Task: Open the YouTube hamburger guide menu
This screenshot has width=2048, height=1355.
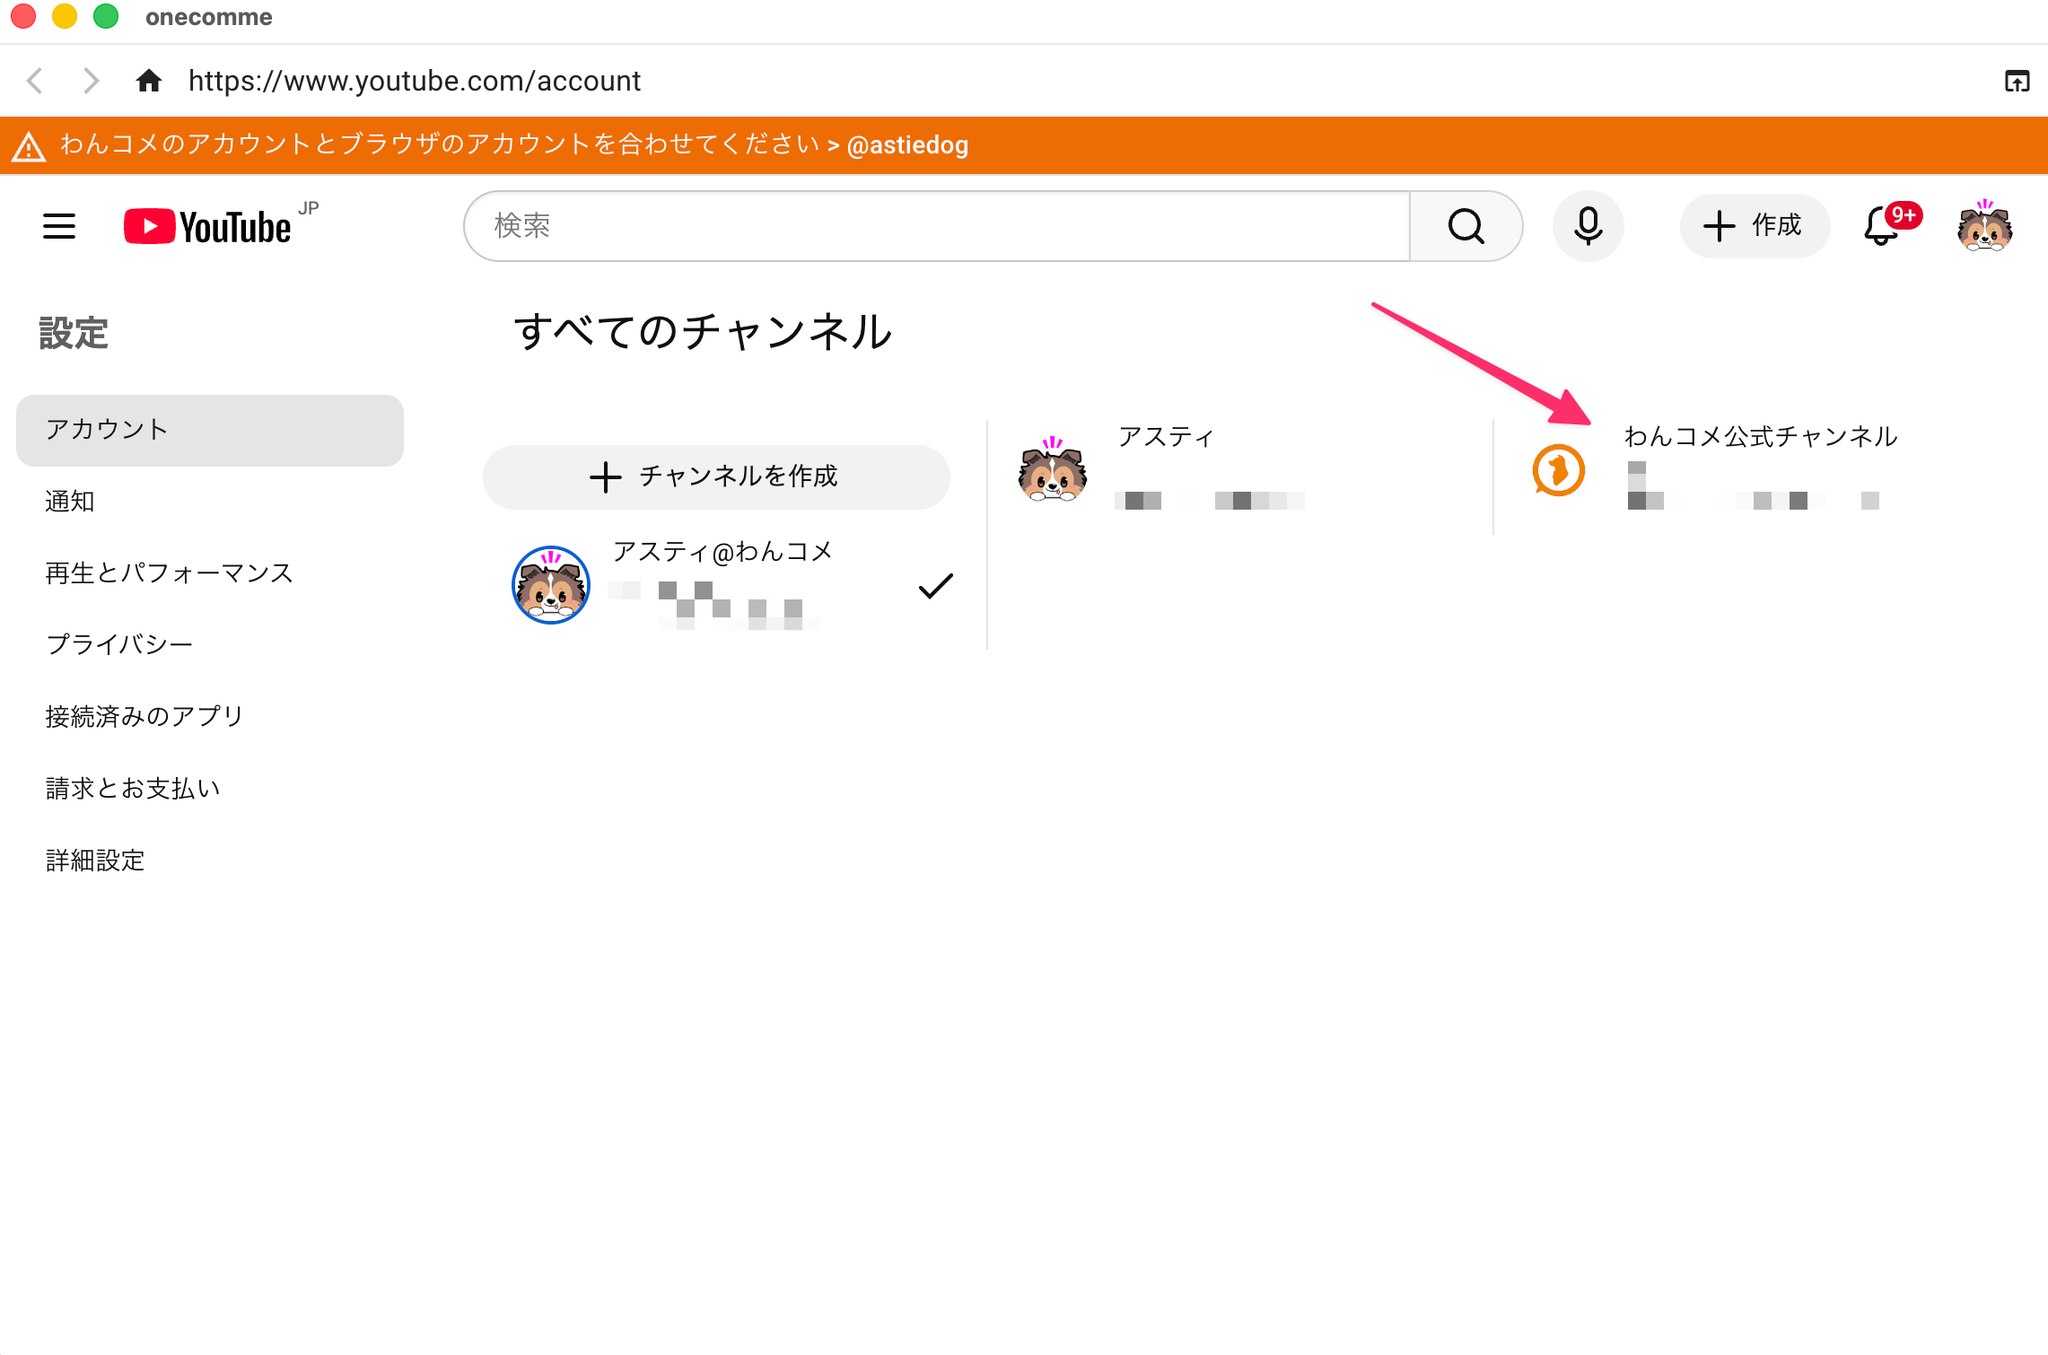Action: pos(59,226)
